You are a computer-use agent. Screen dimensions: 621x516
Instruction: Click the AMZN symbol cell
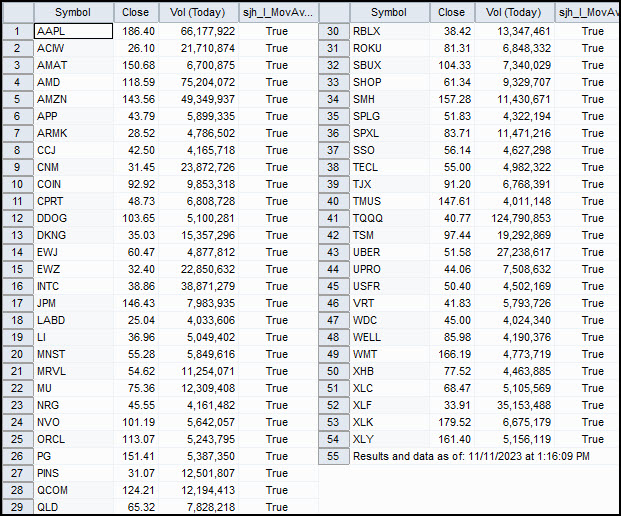point(74,99)
